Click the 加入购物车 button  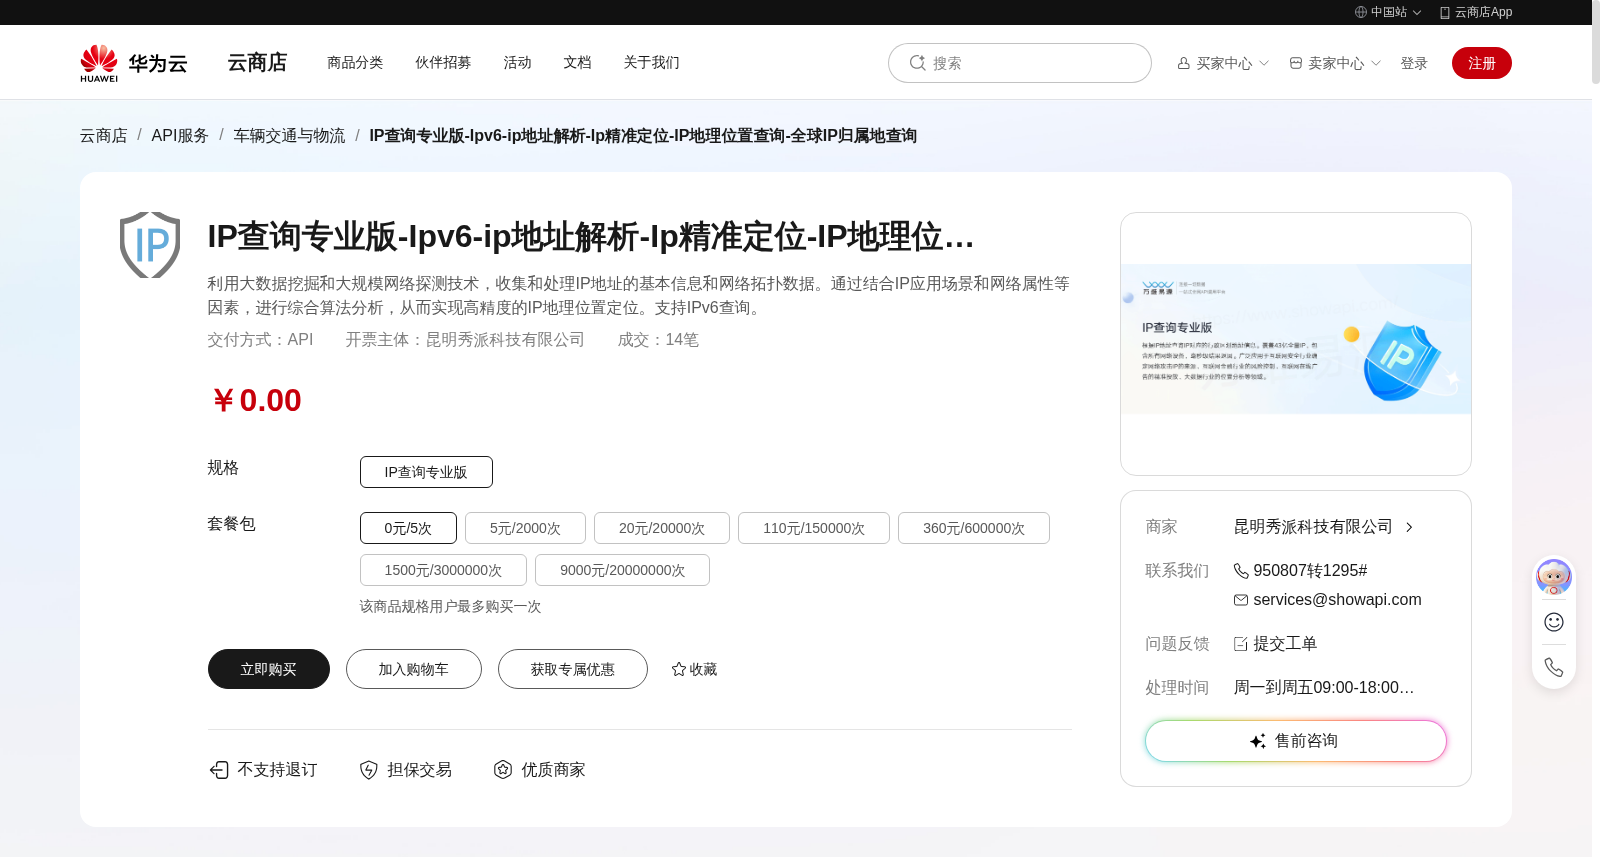tap(414, 669)
